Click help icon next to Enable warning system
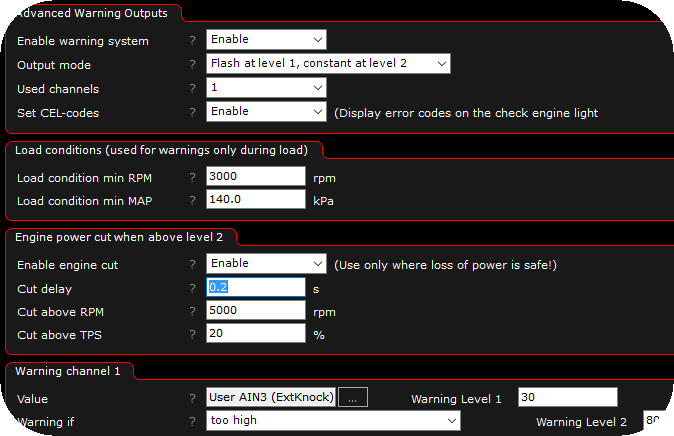 click(192, 40)
